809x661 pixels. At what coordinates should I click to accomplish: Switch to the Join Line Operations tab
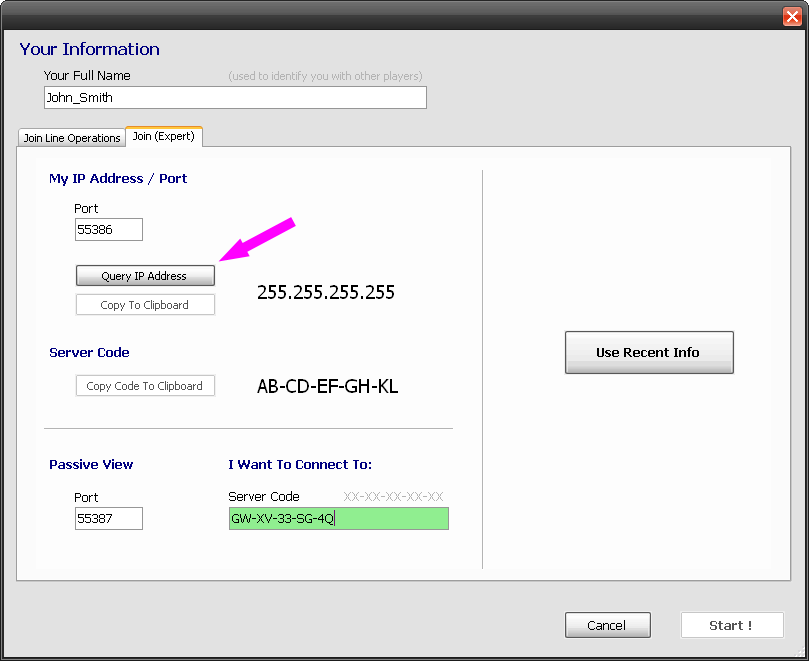click(x=72, y=138)
